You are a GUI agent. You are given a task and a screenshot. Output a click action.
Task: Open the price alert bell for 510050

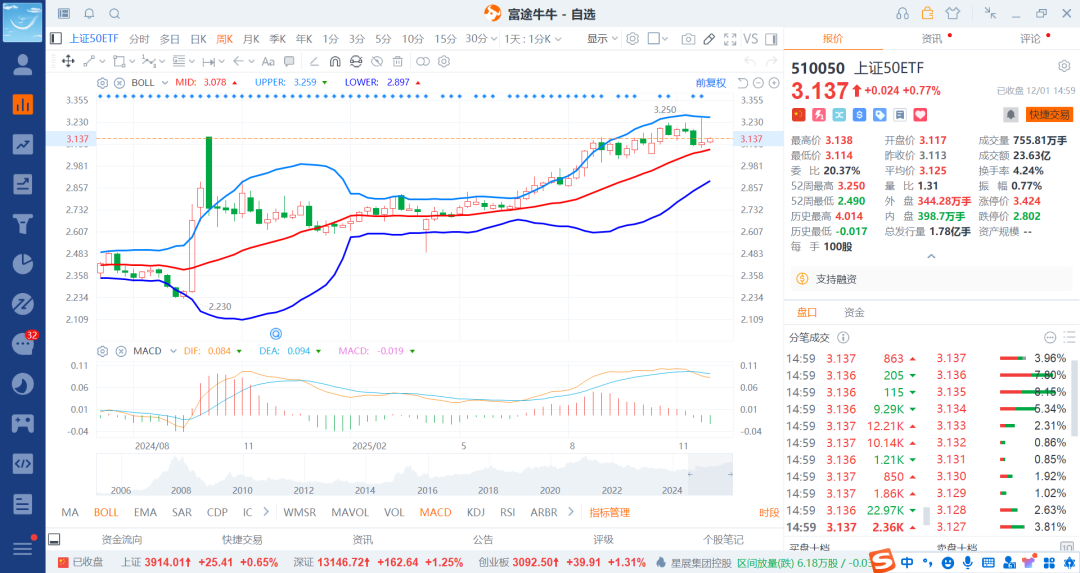pyautogui.click(x=1010, y=114)
